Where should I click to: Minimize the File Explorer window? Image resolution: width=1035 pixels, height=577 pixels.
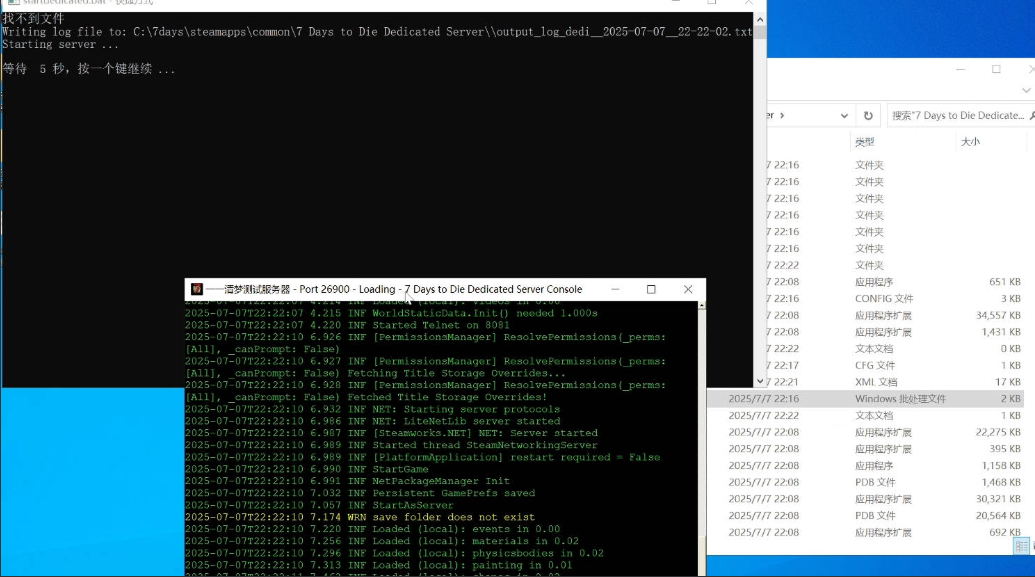tap(960, 69)
